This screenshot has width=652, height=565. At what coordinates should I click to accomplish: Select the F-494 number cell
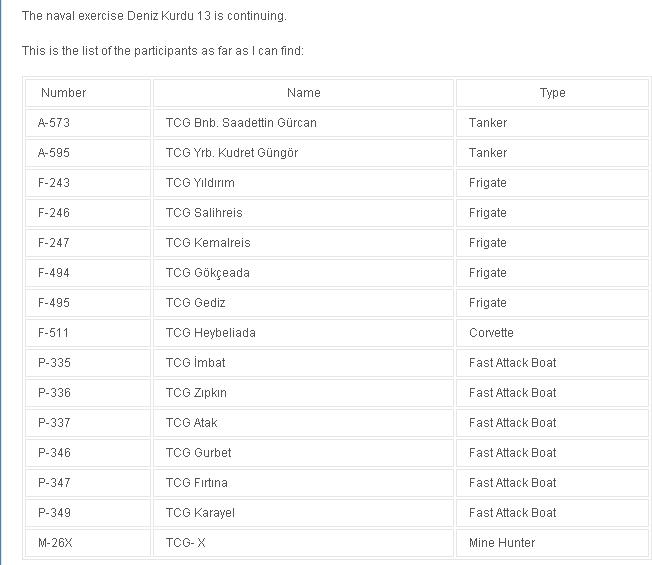[x=88, y=273]
